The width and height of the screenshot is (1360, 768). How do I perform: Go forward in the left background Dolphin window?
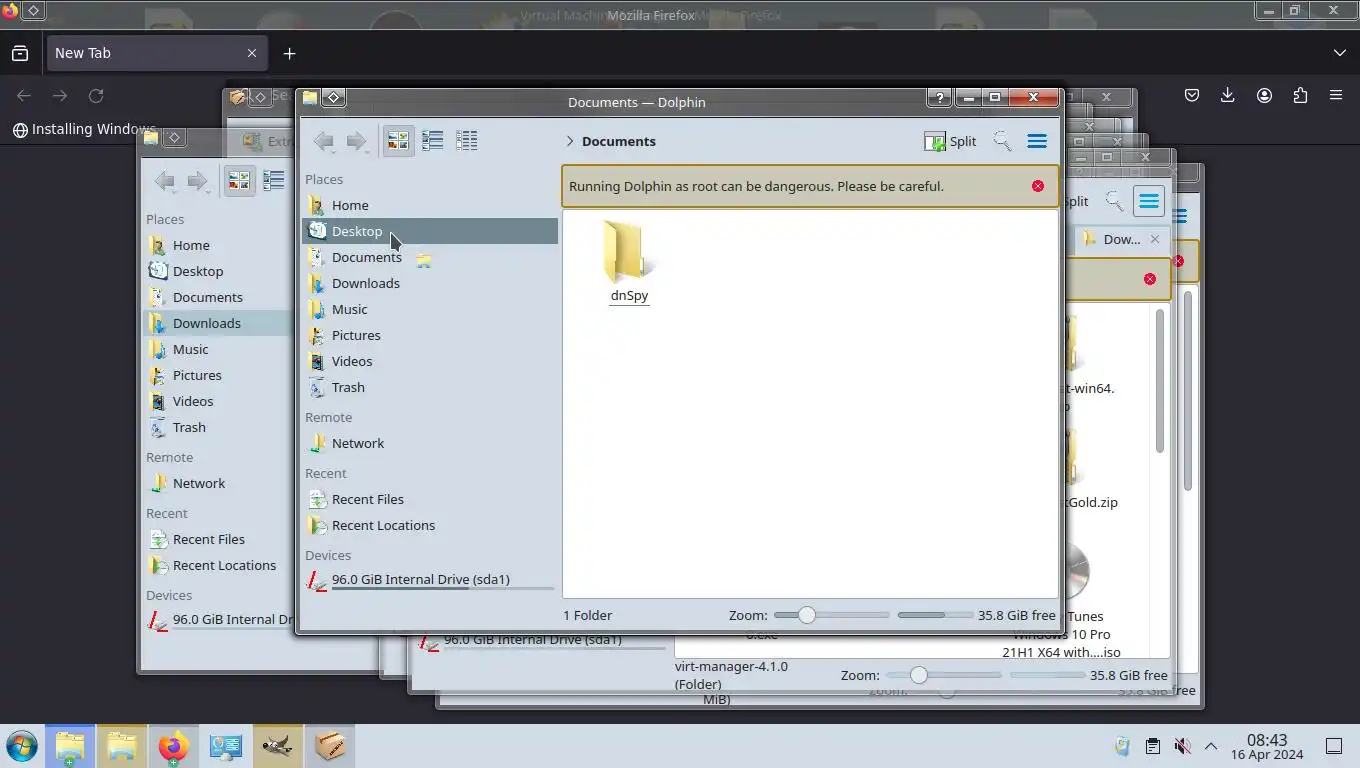coord(198,181)
